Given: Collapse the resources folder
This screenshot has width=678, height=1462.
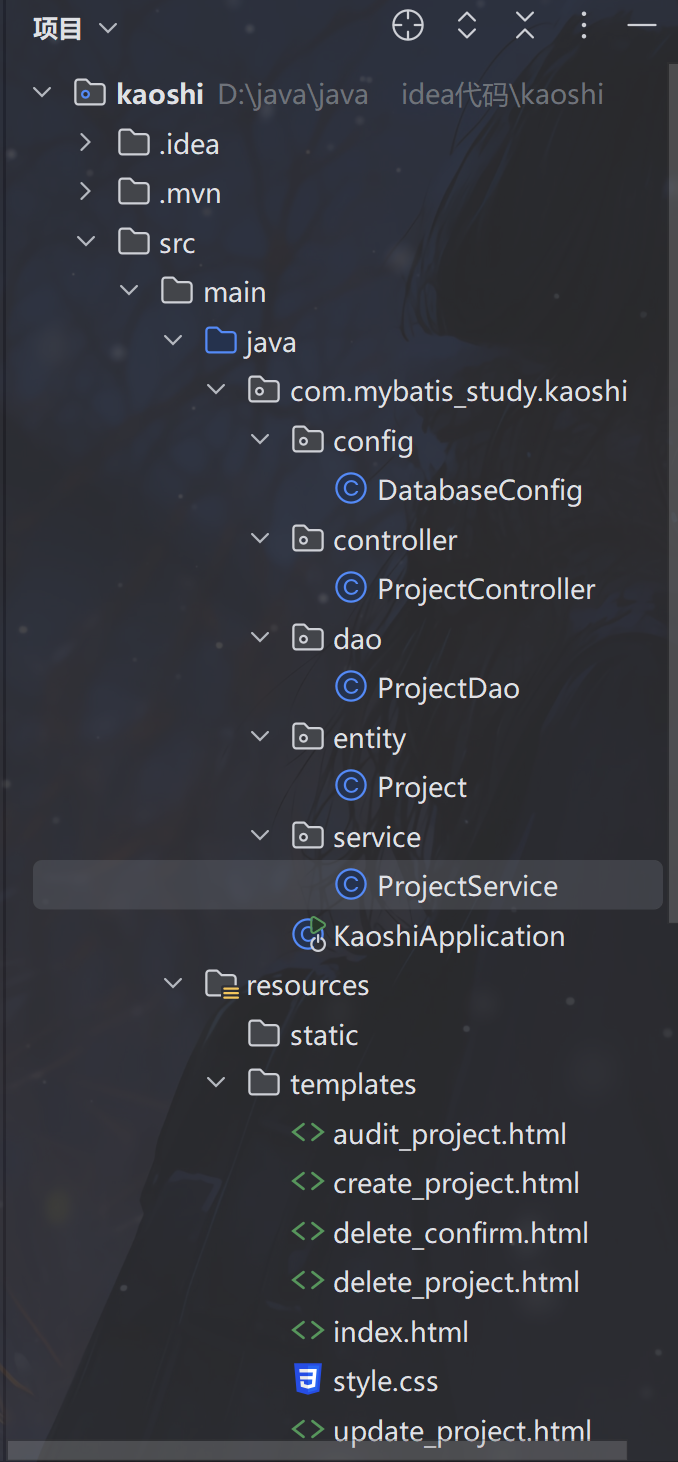Looking at the screenshot, I should coord(173,984).
